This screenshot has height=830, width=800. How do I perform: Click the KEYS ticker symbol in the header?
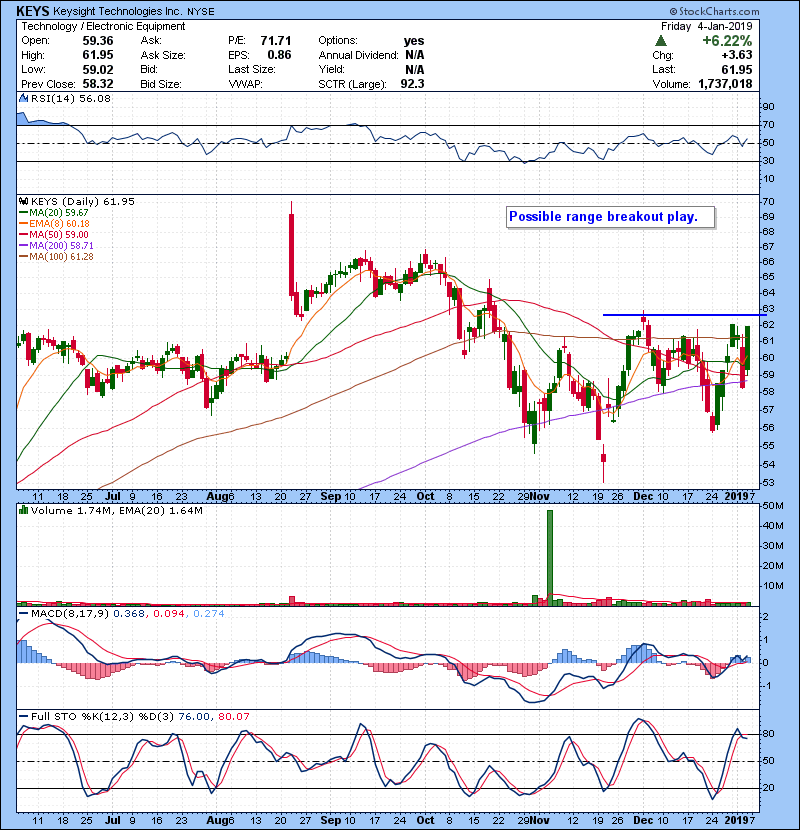[33, 11]
